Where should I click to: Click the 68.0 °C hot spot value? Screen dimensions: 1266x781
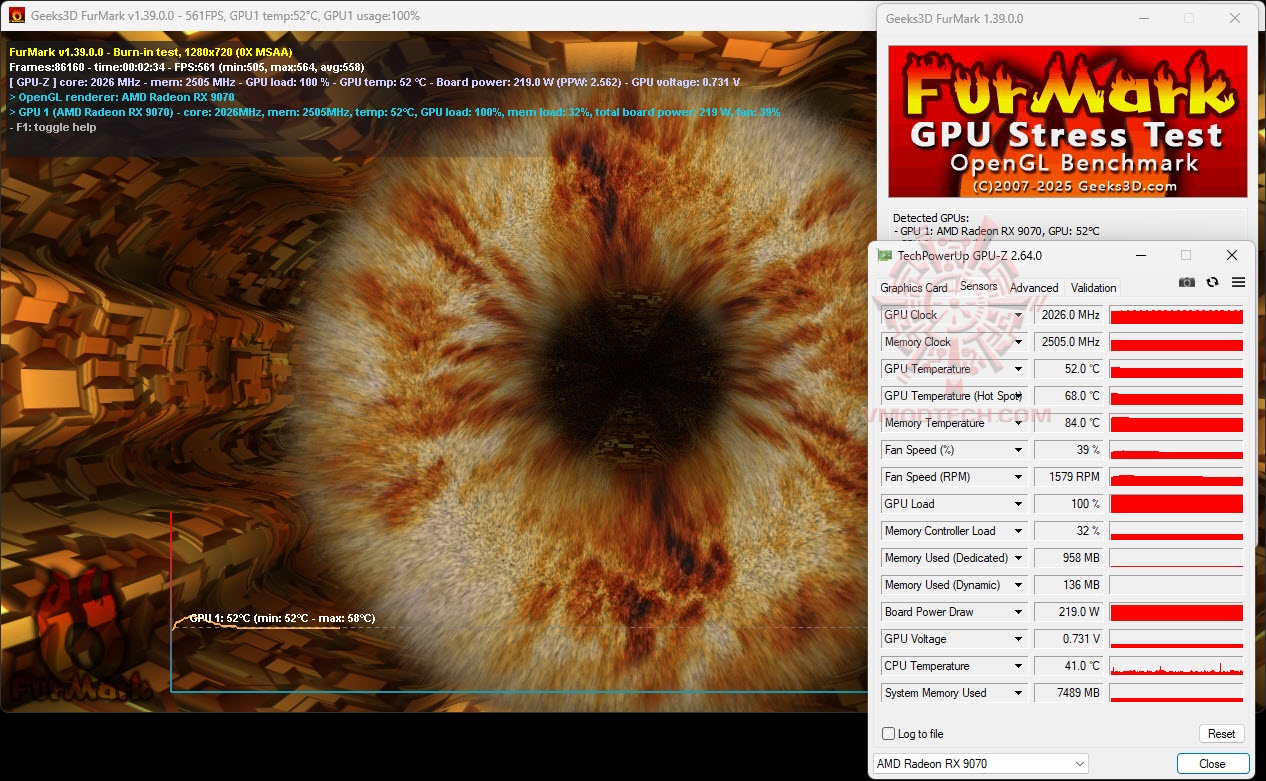click(x=1068, y=396)
